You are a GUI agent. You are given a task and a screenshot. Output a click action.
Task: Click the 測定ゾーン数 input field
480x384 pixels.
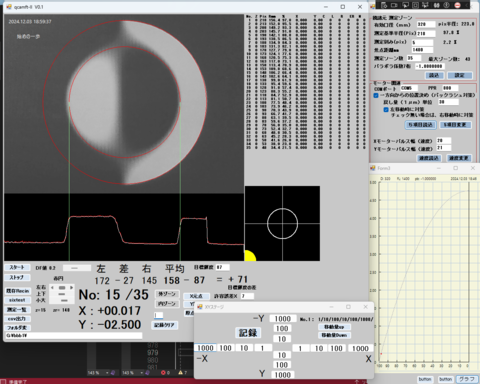coord(414,58)
